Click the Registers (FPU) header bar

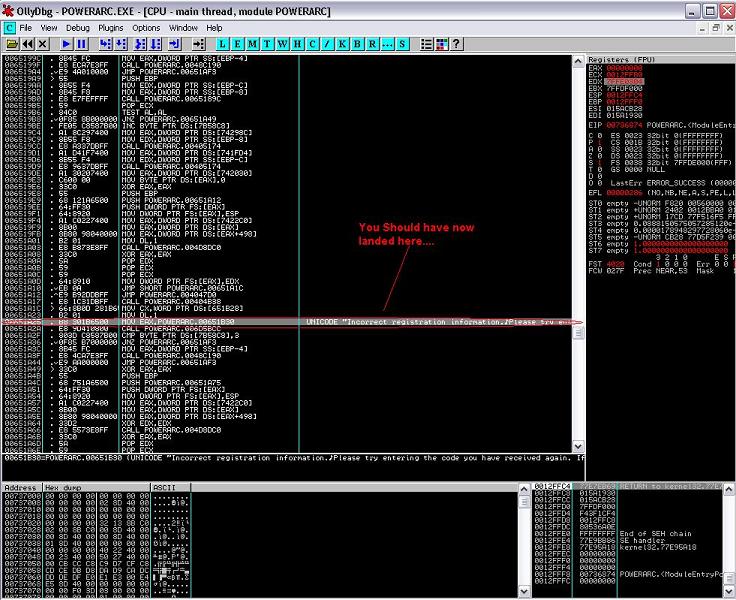click(661, 60)
